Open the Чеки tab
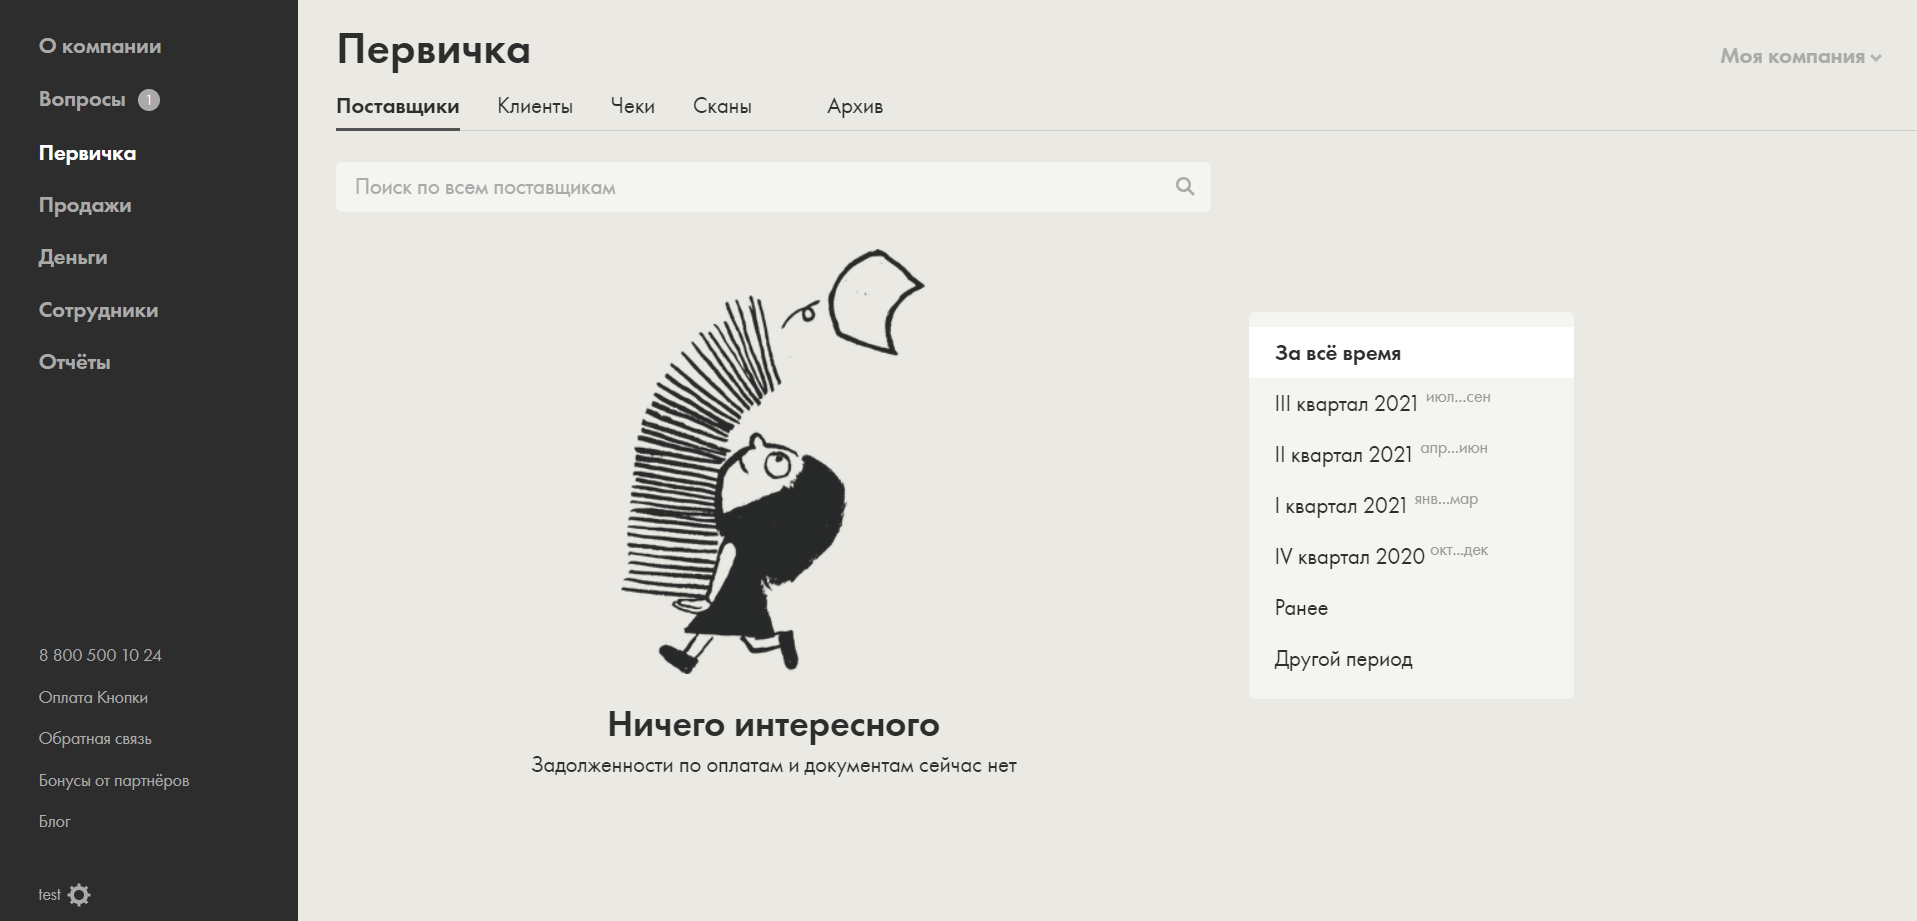 632,107
